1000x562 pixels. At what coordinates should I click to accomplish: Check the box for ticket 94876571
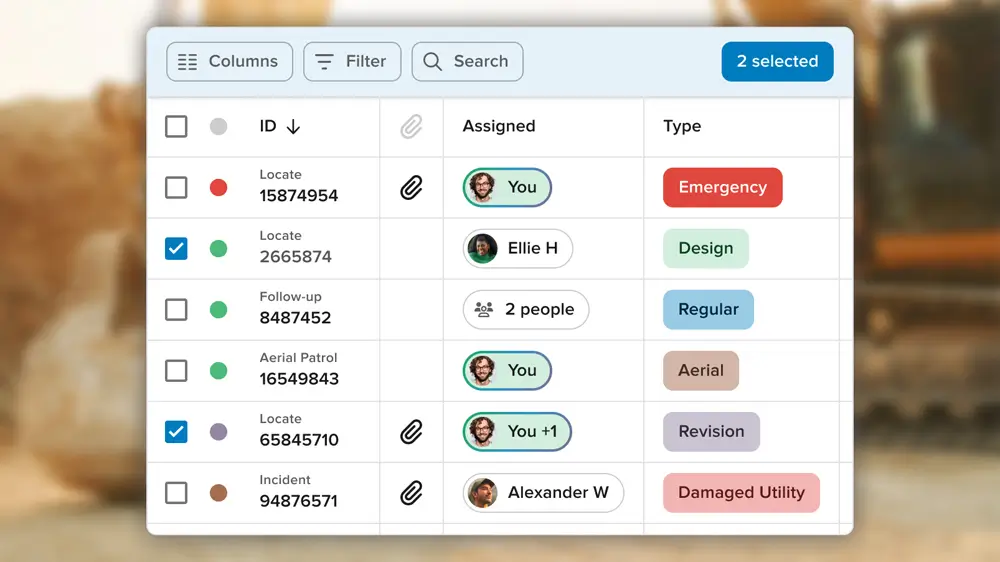[176, 493]
